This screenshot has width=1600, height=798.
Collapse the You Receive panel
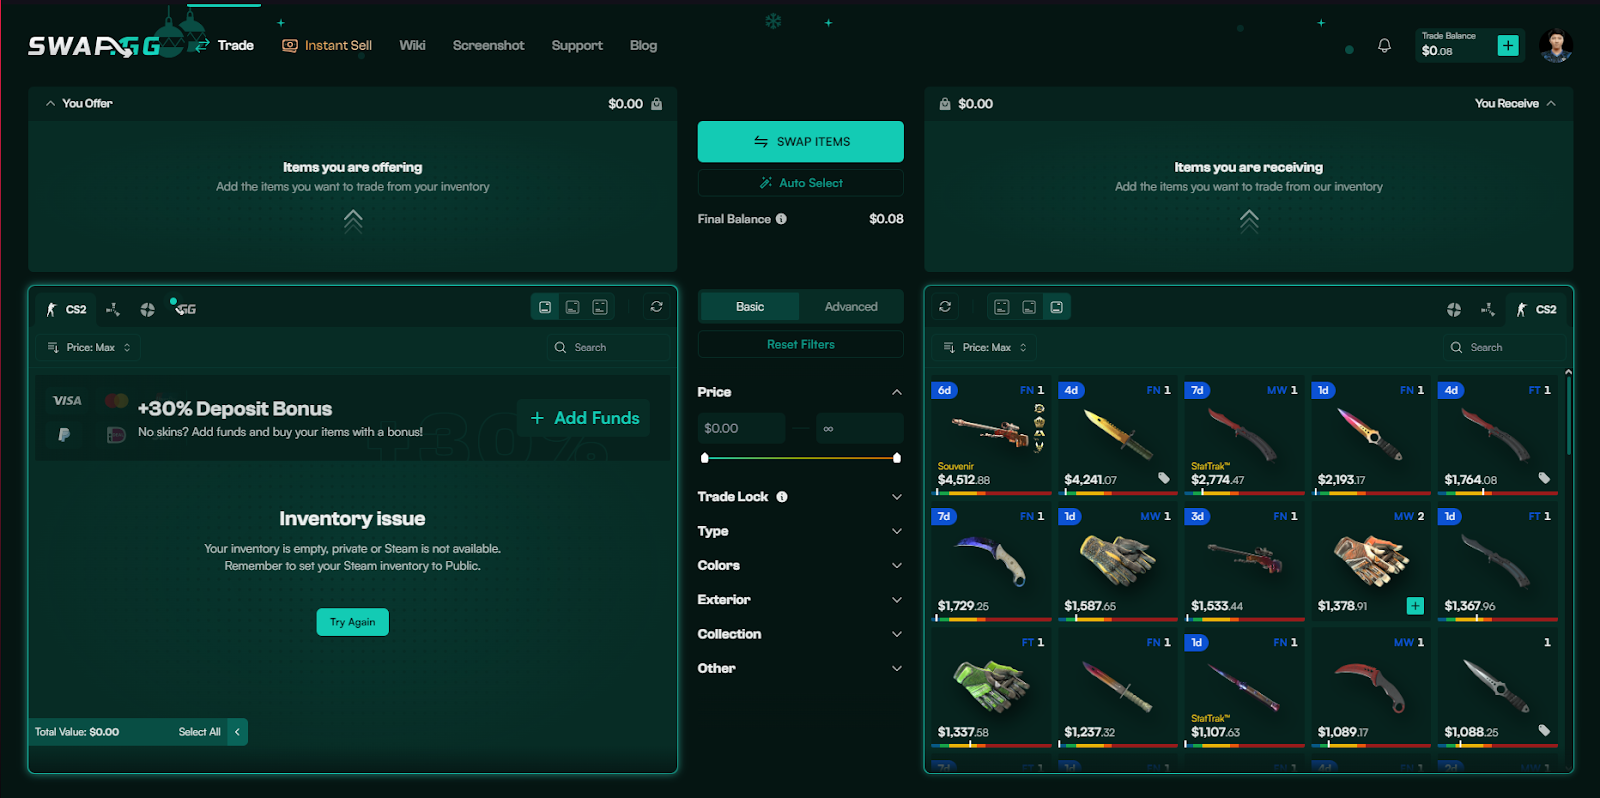point(1551,103)
